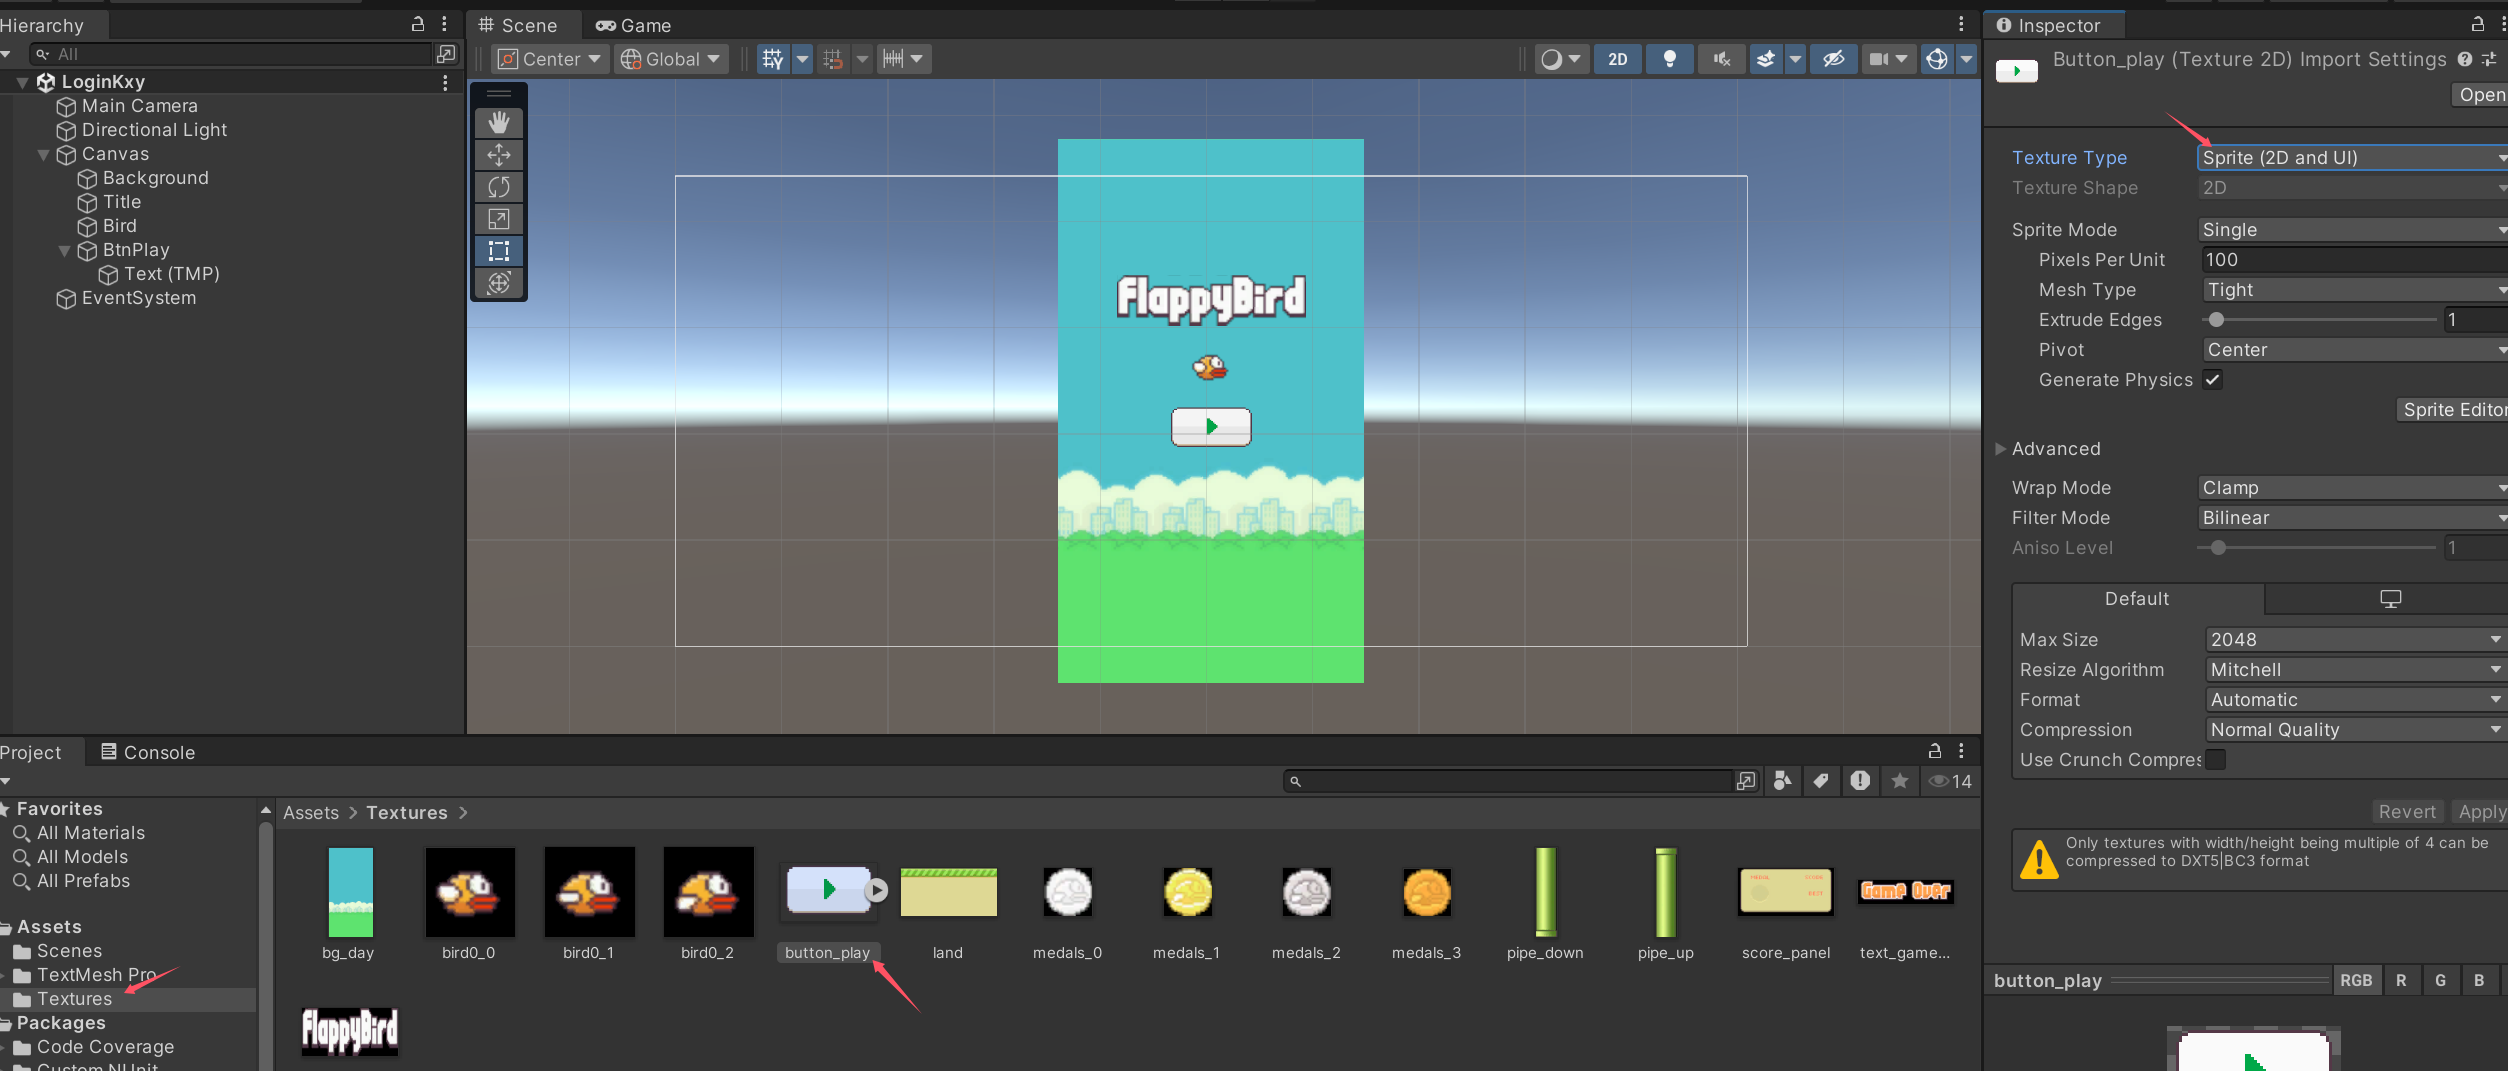Uncheck Generate Physics checkbox
This screenshot has height=1071, width=2508.
pyautogui.click(x=2213, y=380)
